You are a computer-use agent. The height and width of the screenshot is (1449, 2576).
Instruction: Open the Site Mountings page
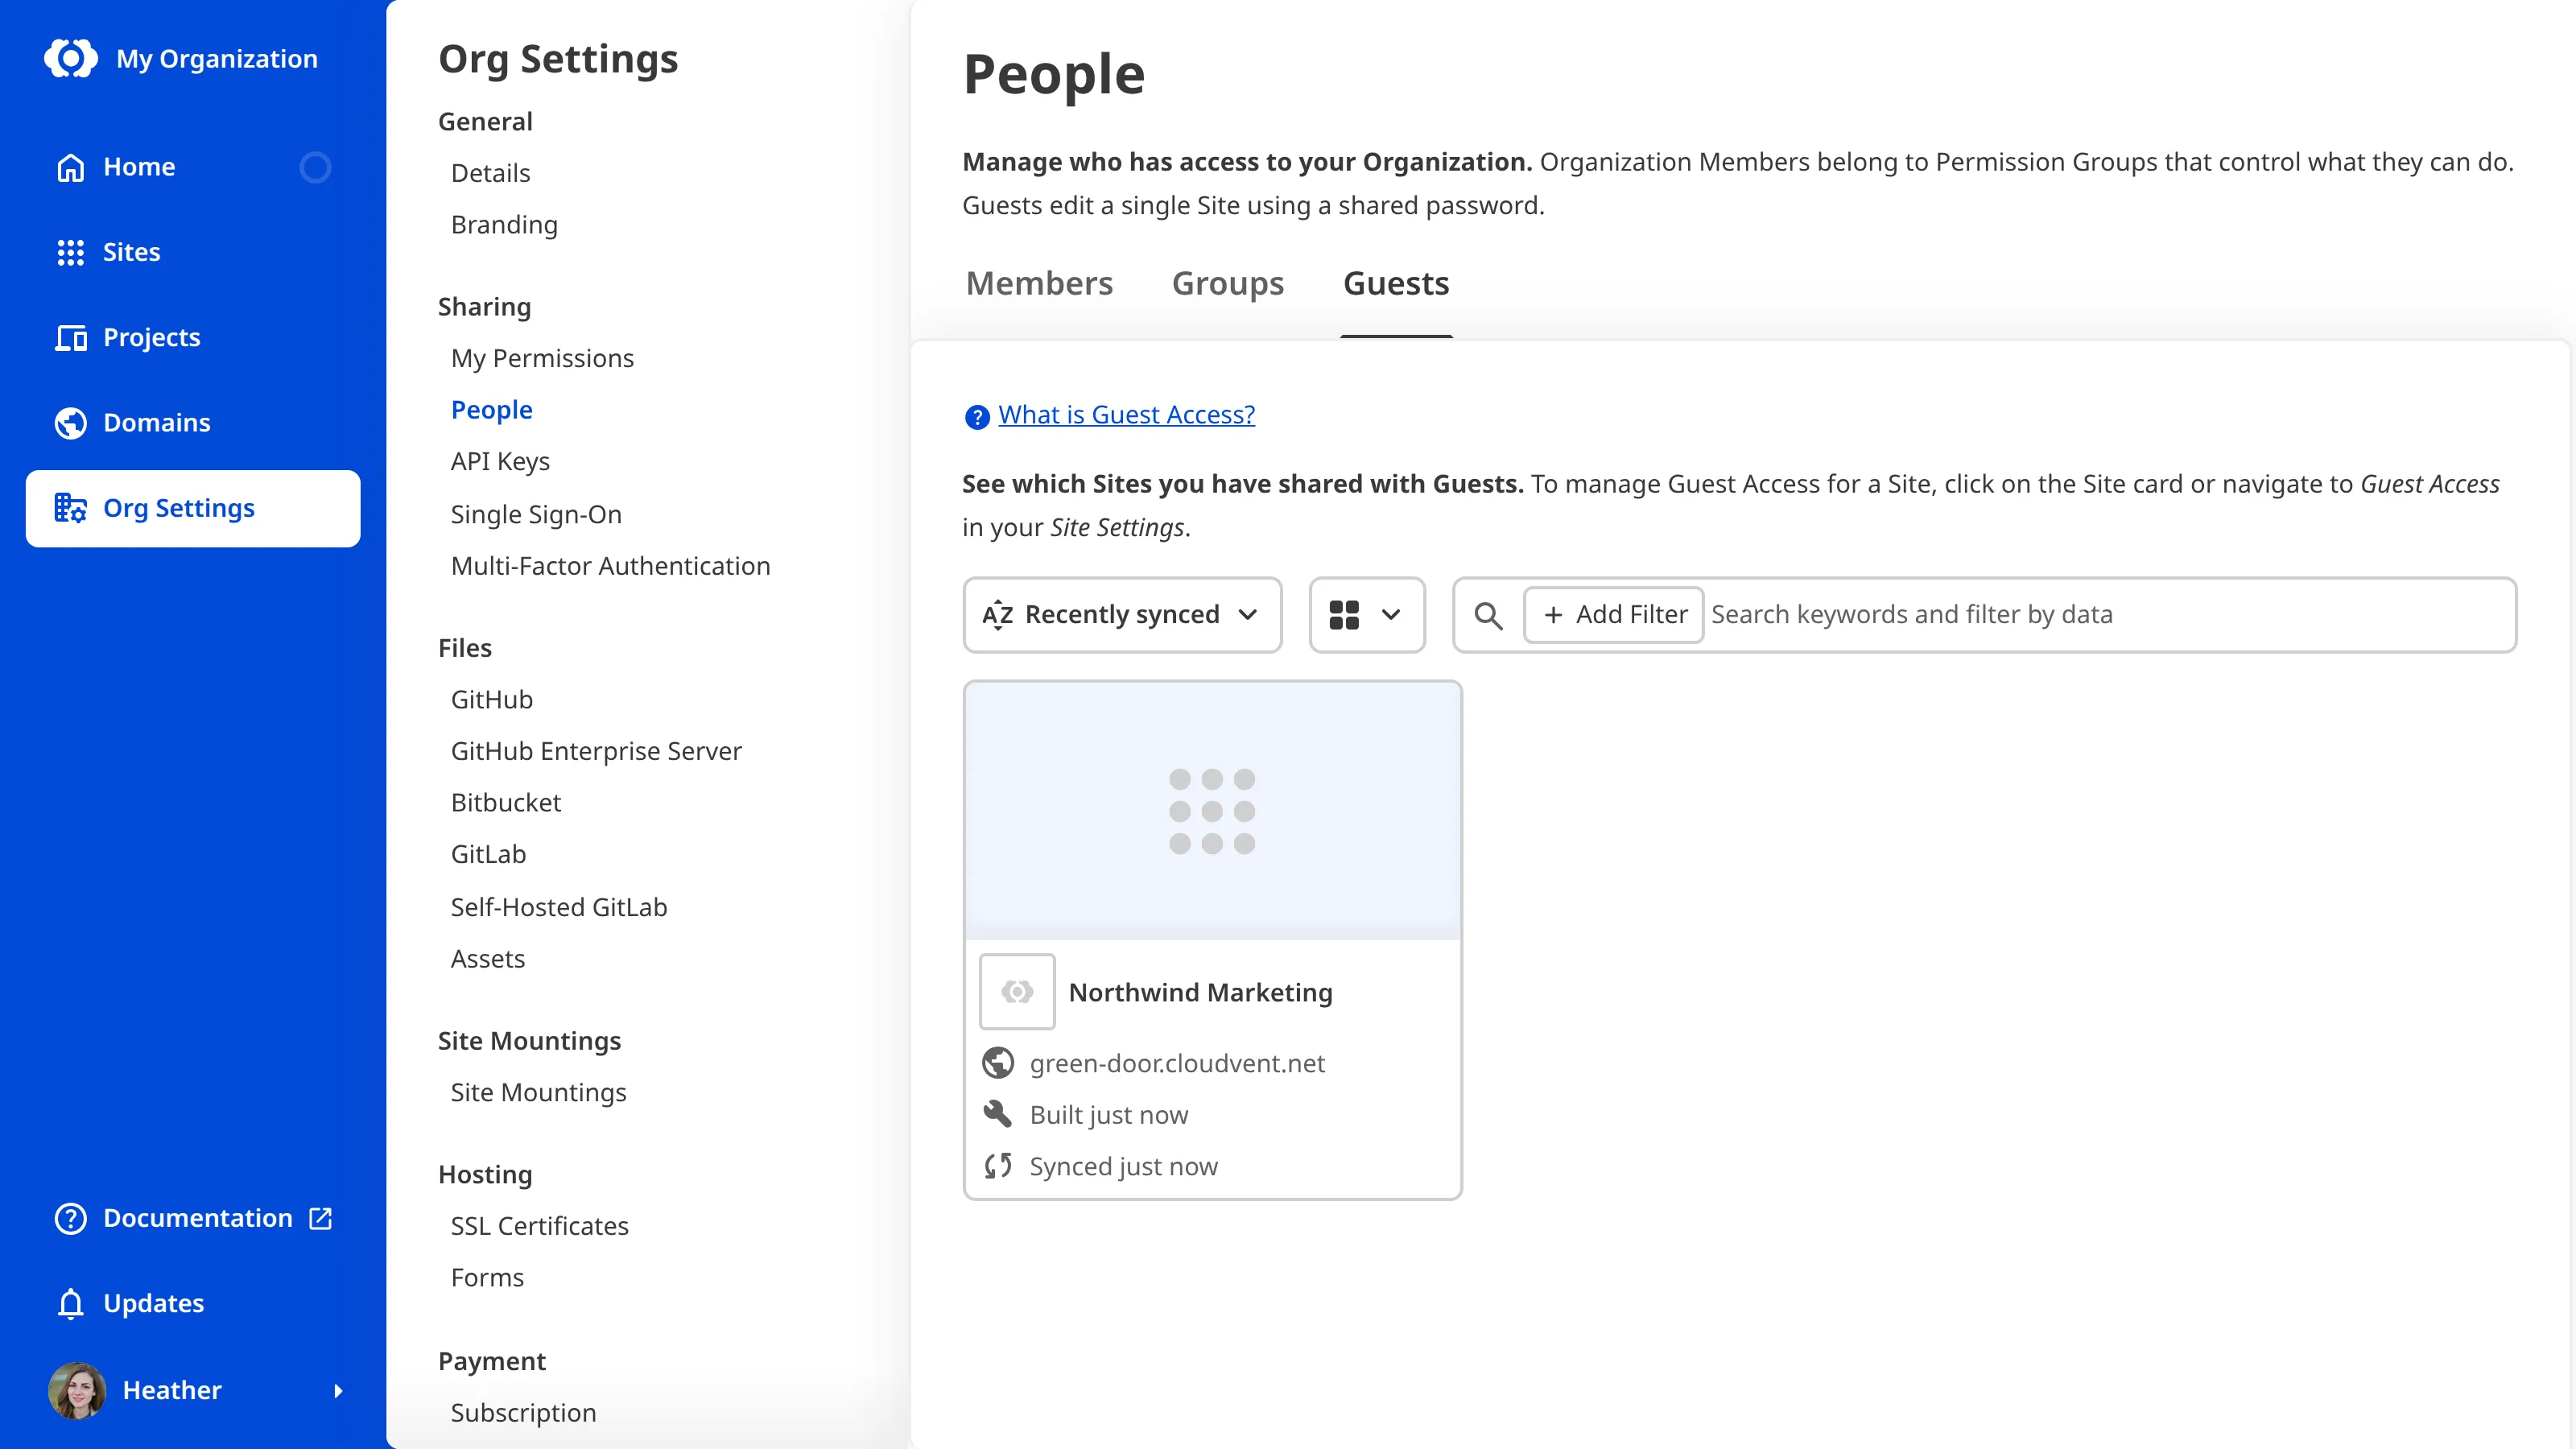(538, 1093)
